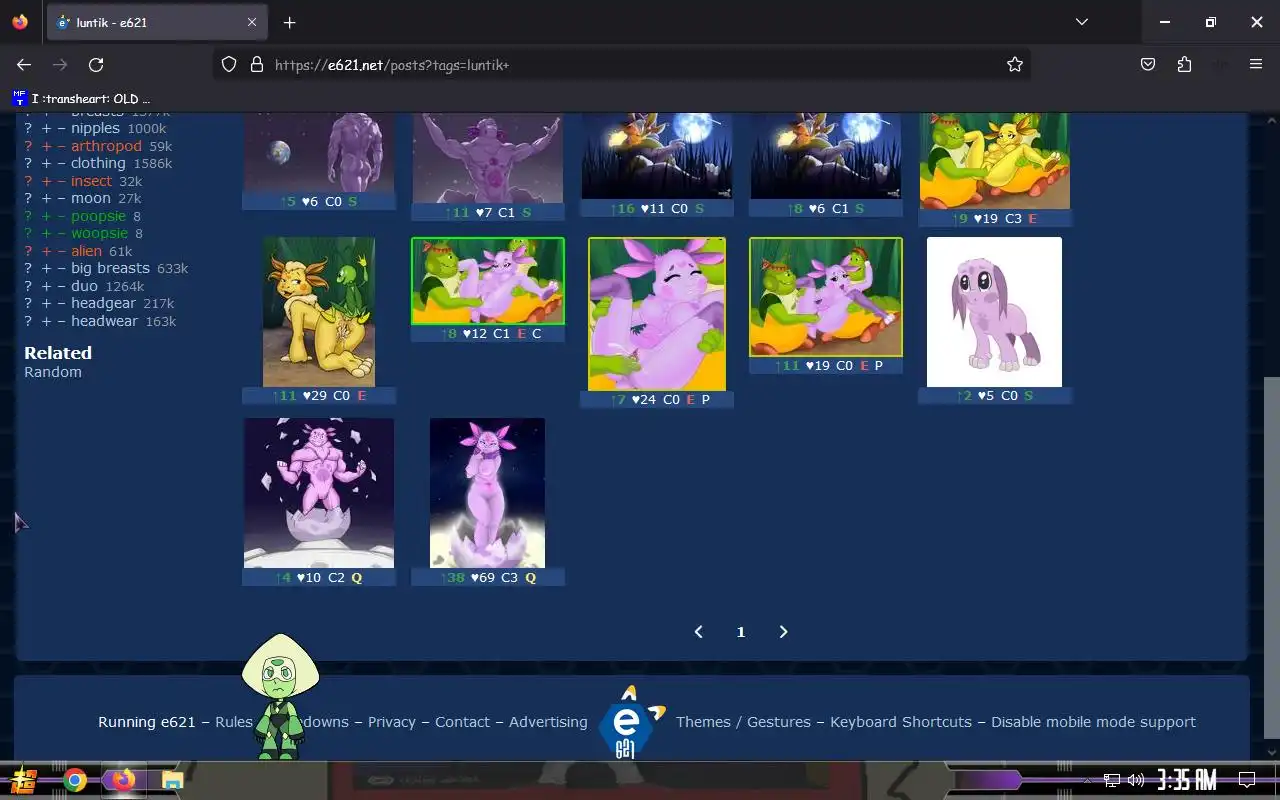Add moon tag with plus sign
The height and width of the screenshot is (800, 1280).
(46, 198)
